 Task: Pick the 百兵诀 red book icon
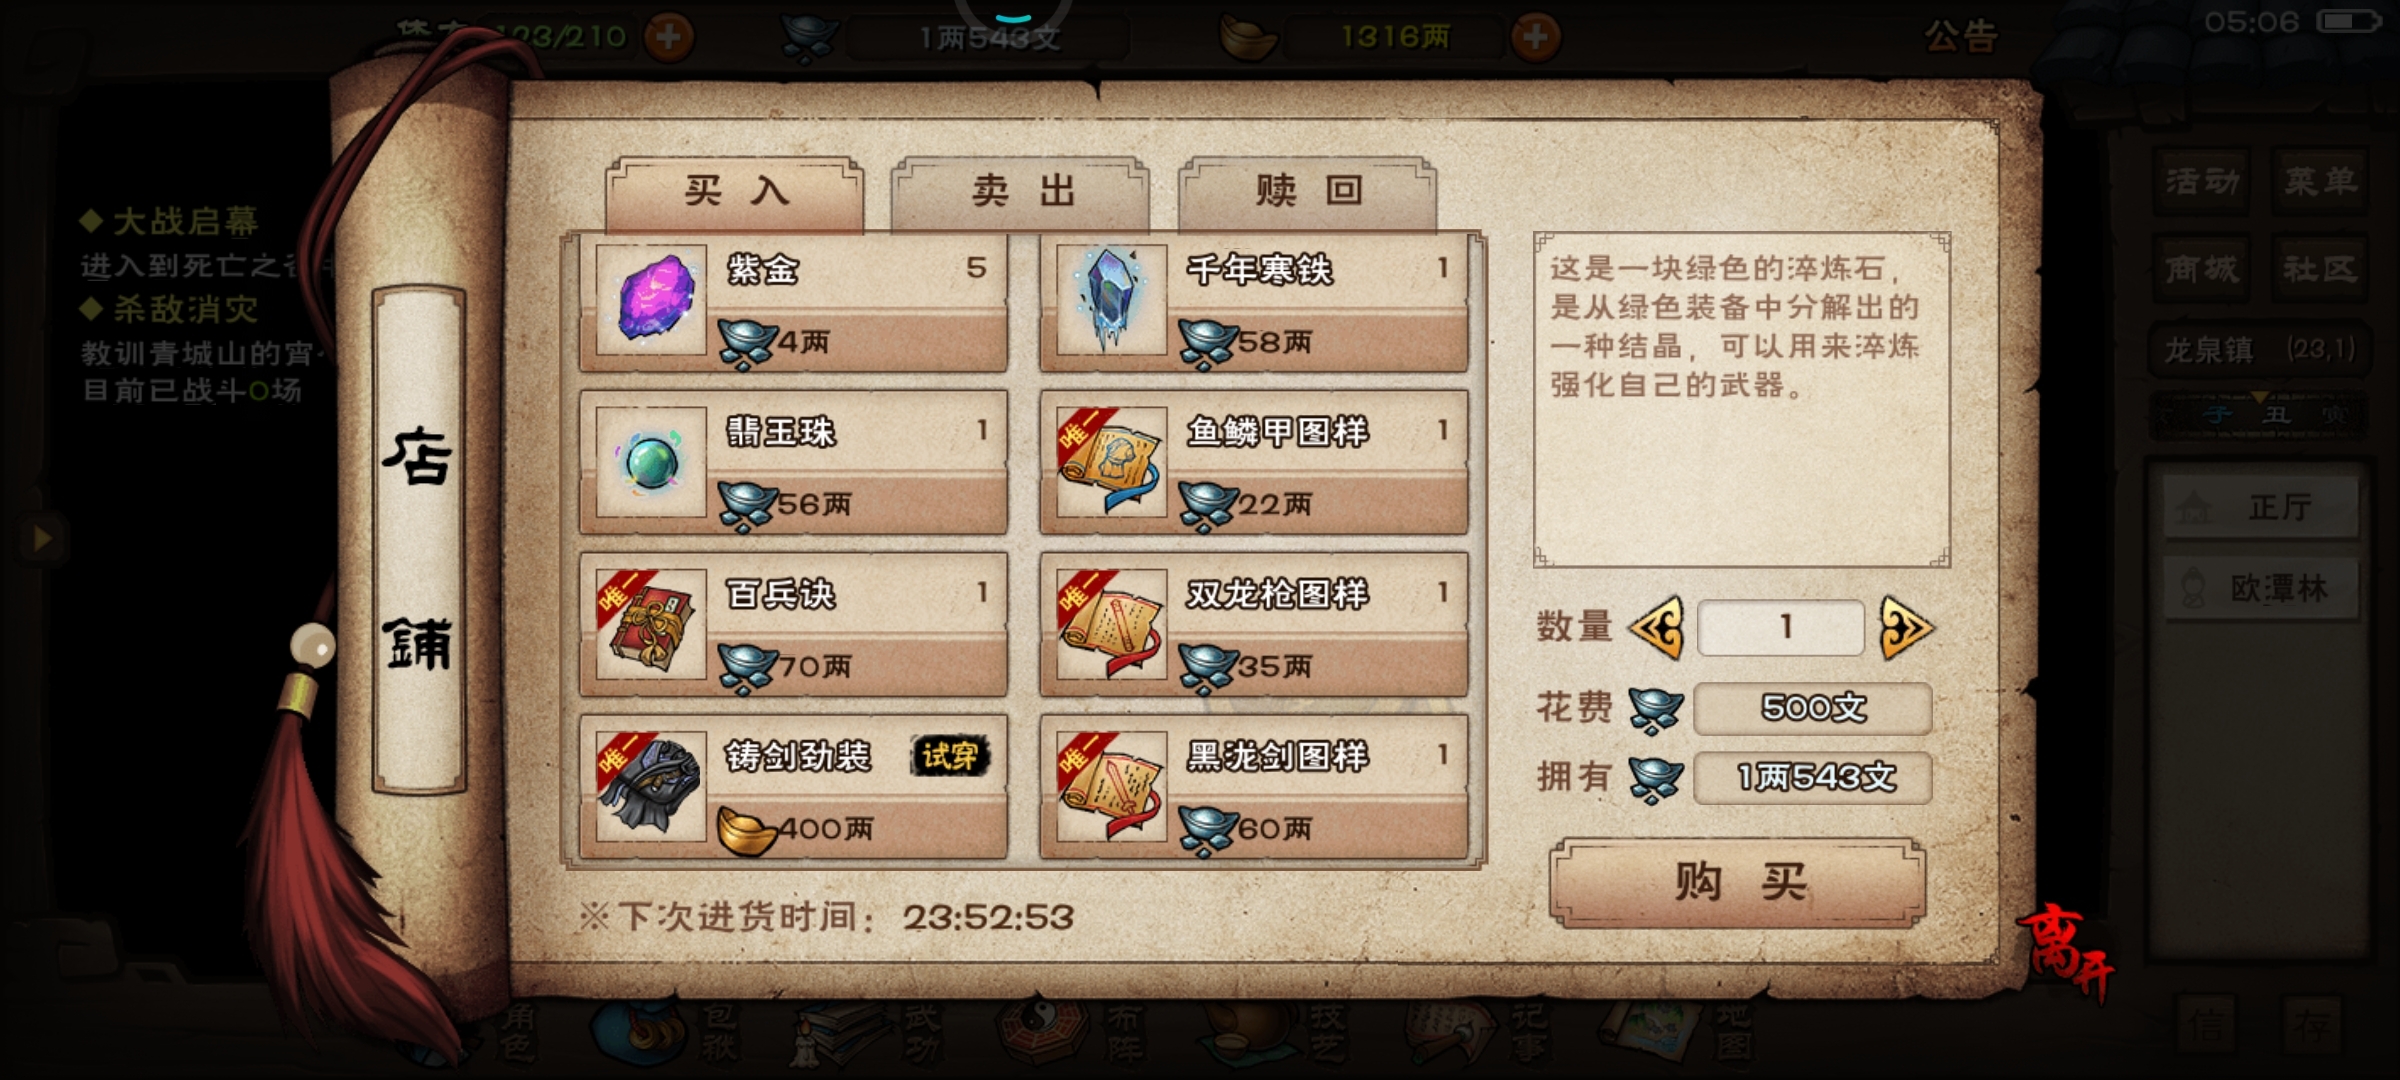651,624
